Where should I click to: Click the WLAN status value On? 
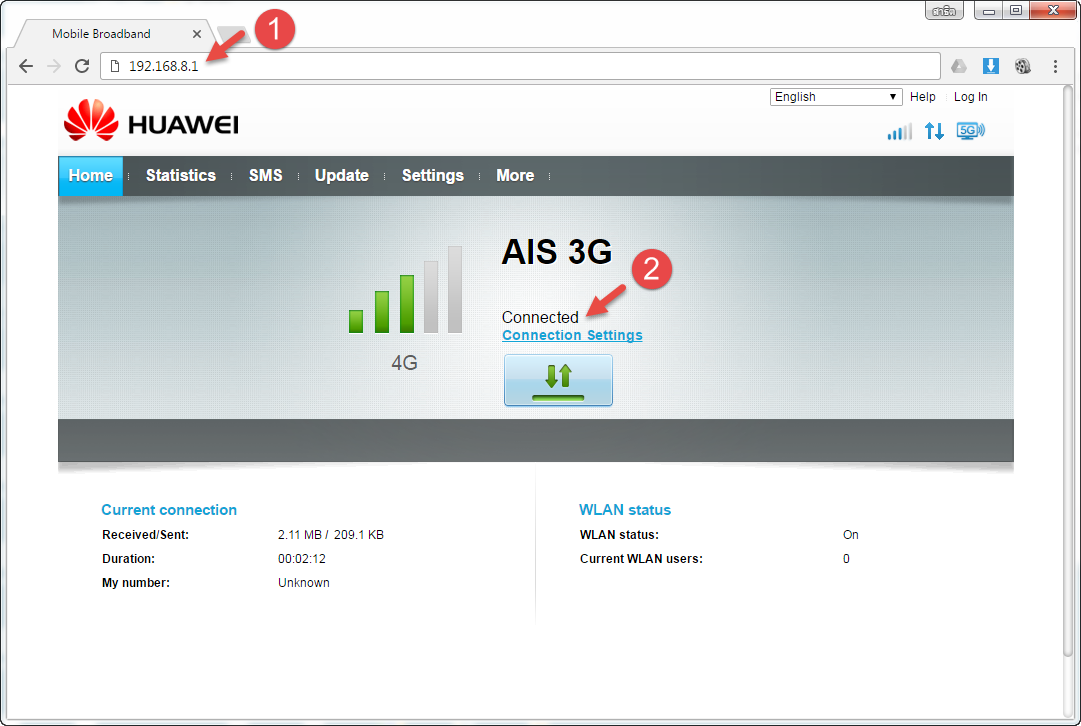tap(851, 535)
